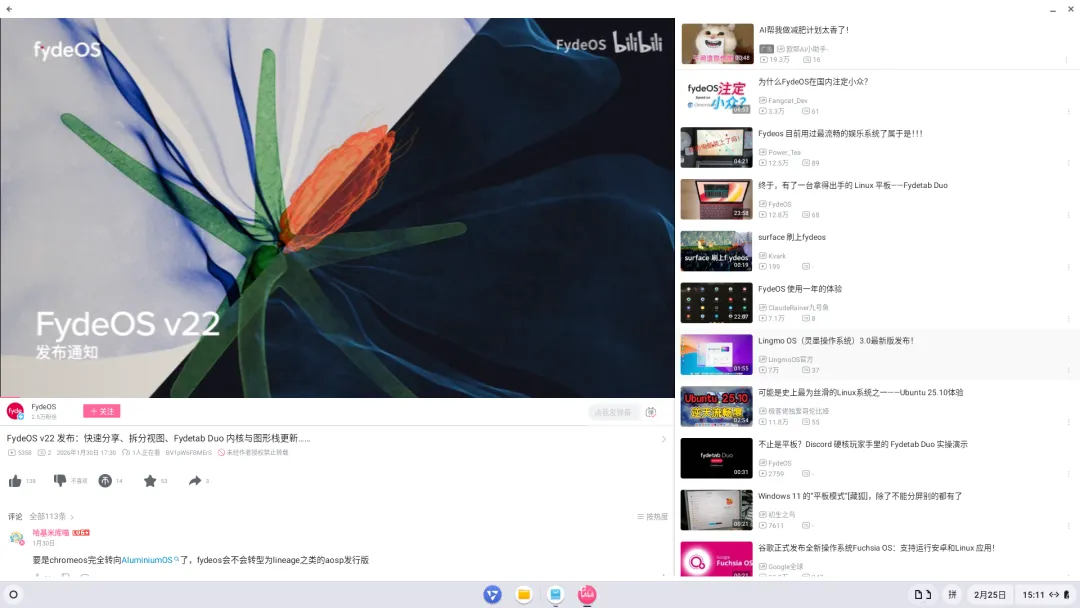Open more options for Ubuntu 25.10体验 video
The width and height of the screenshot is (1080, 608).
[1069, 422]
